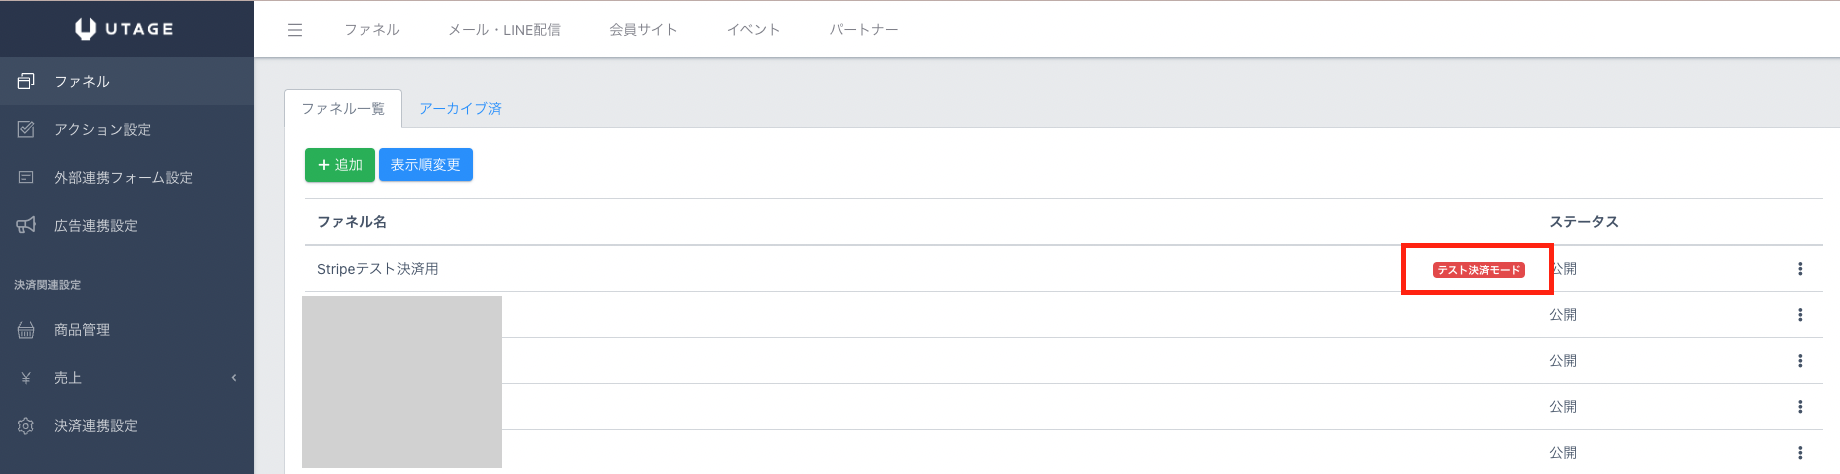Click the 外部連携フォーム設定 form icon
Viewport: 1840px width, 474px height.
(x=26, y=177)
